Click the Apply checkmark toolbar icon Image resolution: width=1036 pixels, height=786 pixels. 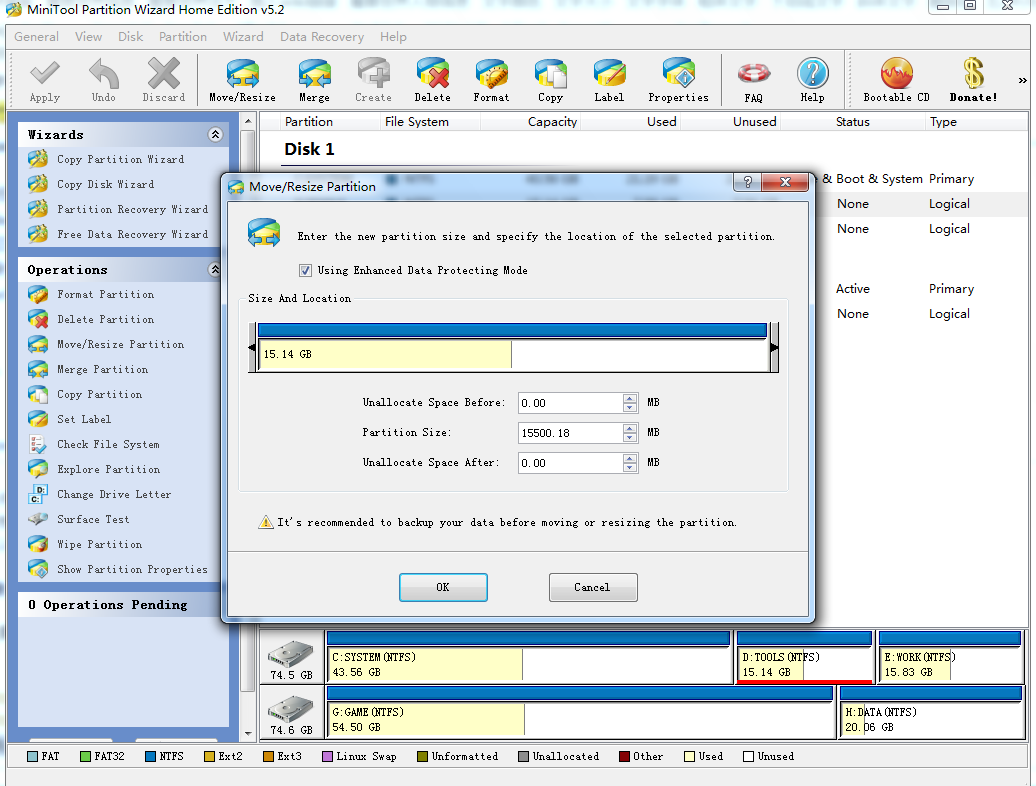[44, 73]
